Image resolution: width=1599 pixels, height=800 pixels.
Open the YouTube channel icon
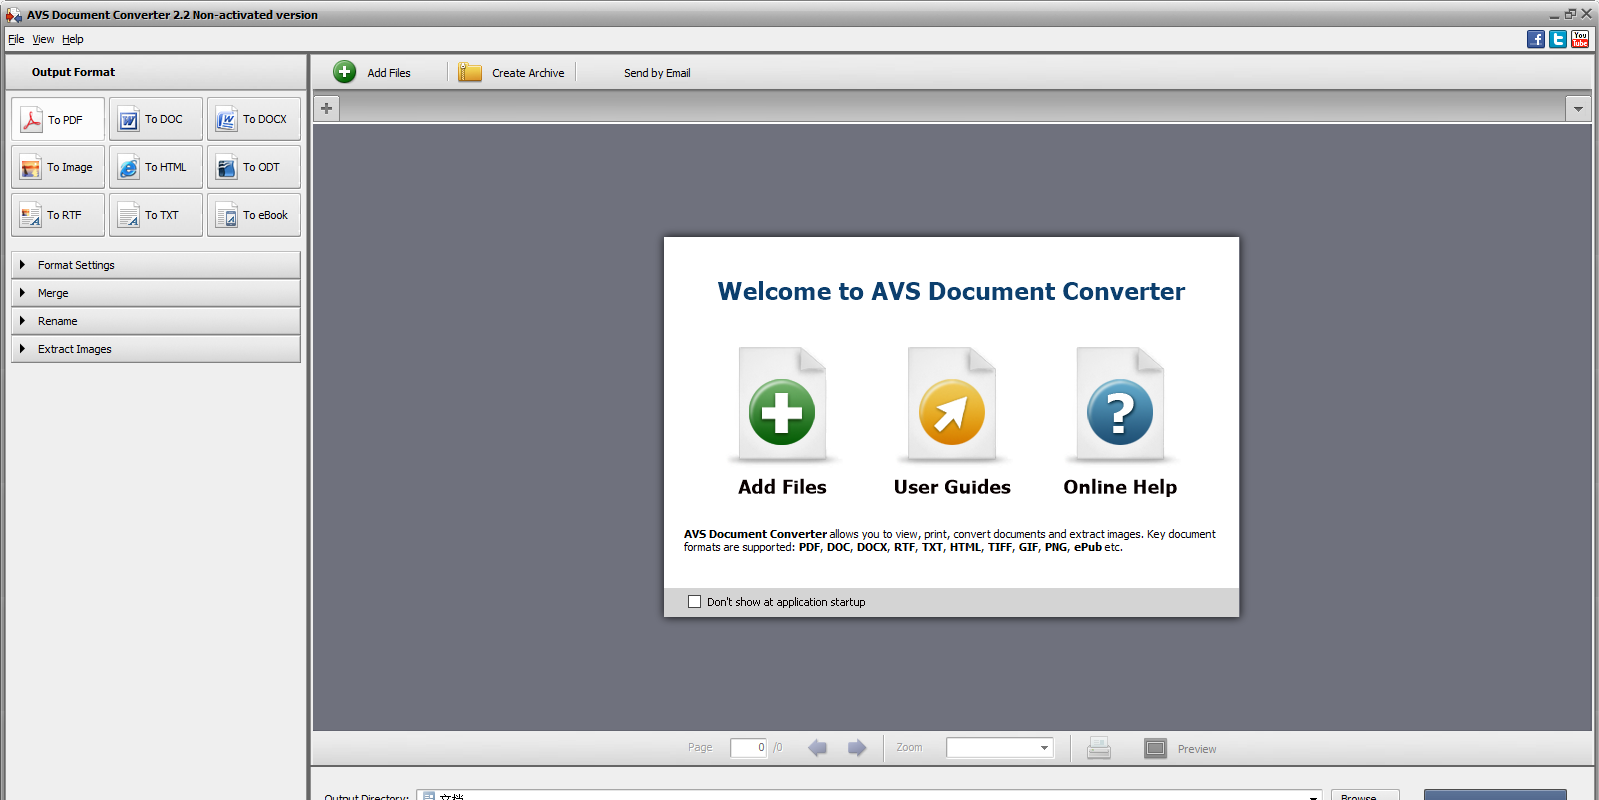click(x=1580, y=39)
